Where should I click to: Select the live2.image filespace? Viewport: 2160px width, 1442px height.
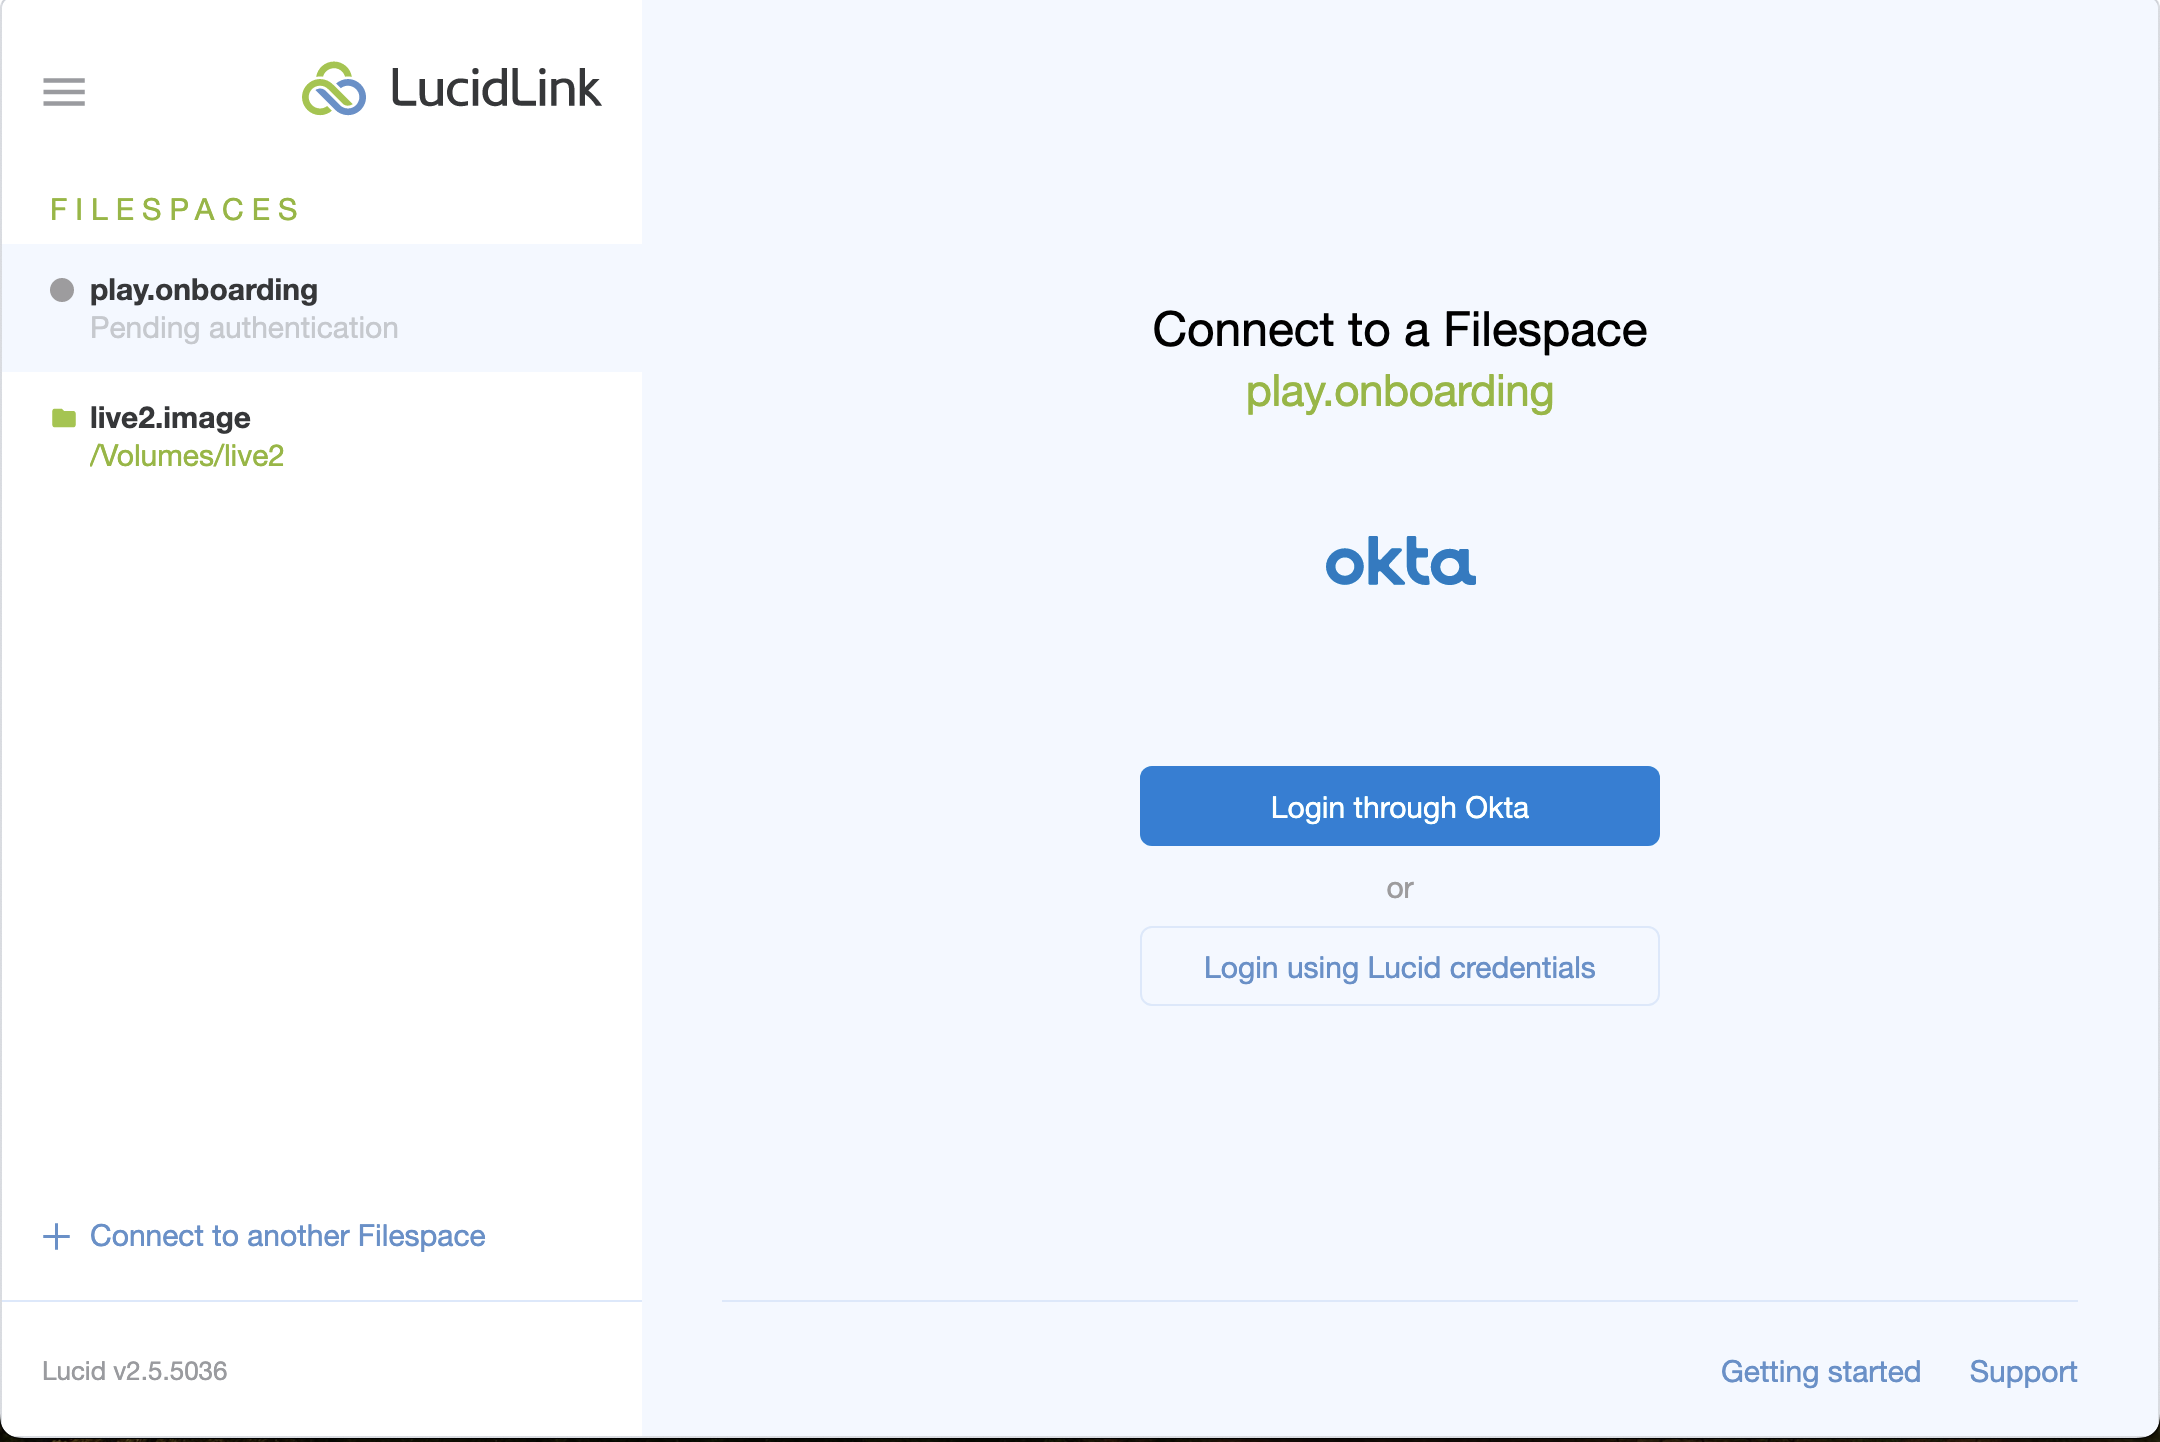(170, 418)
